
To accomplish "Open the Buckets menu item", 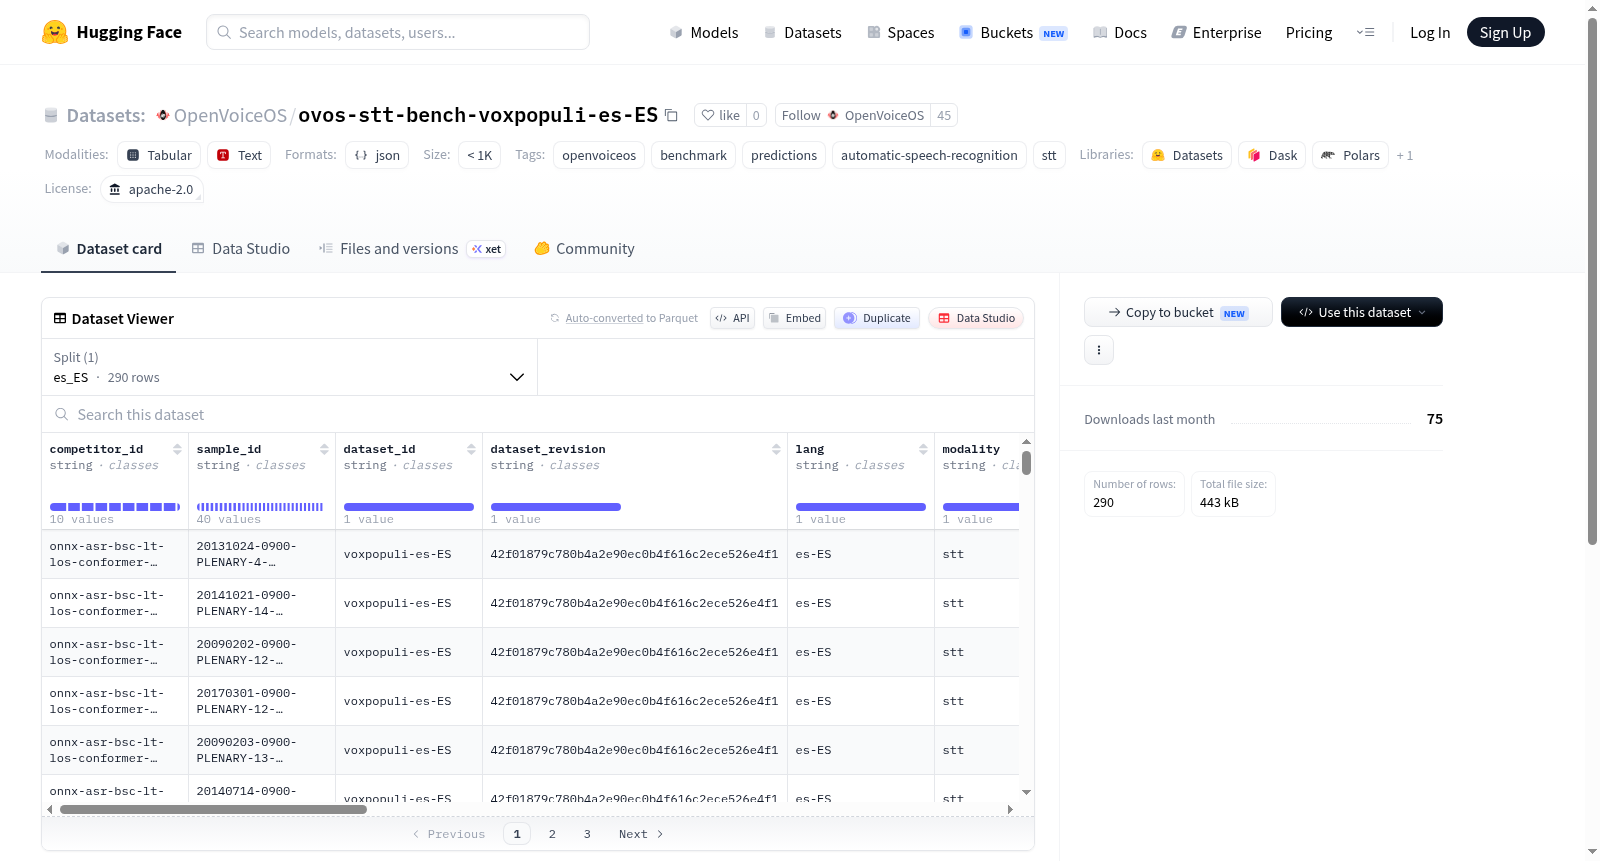I will point(1013,32).
